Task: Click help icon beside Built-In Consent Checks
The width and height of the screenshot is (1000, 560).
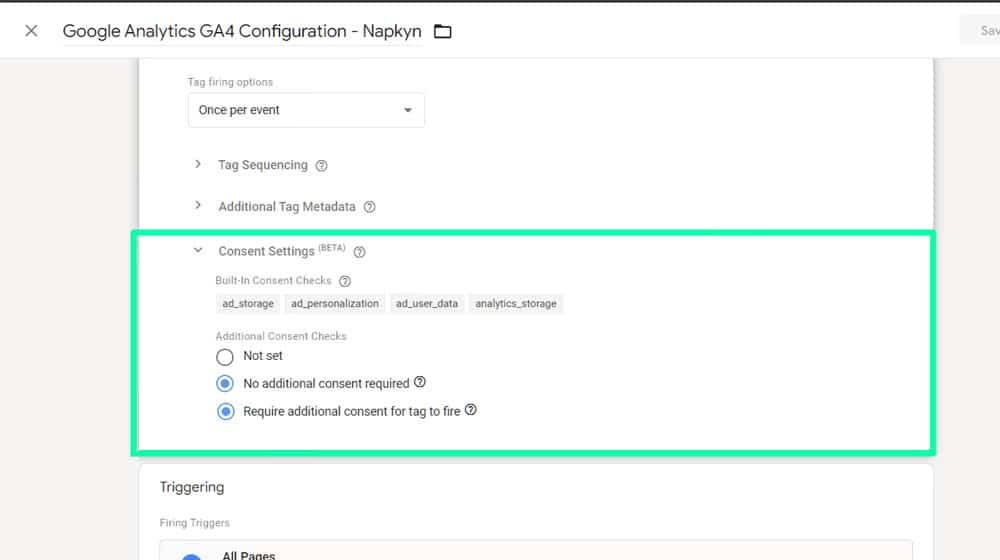Action: pos(345,281)
